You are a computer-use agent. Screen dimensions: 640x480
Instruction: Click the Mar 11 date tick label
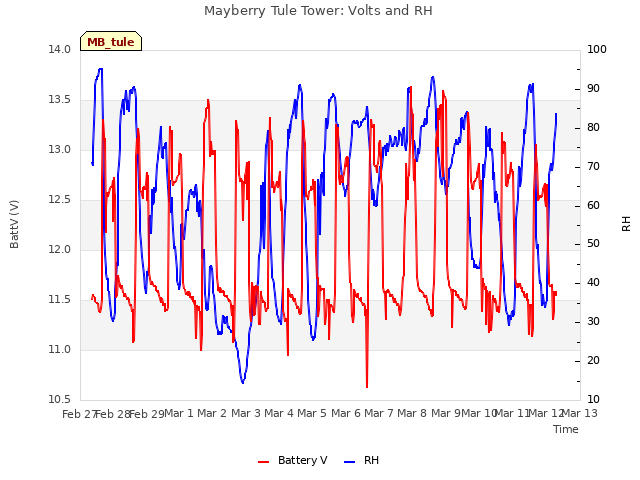[x=513, y=413]
